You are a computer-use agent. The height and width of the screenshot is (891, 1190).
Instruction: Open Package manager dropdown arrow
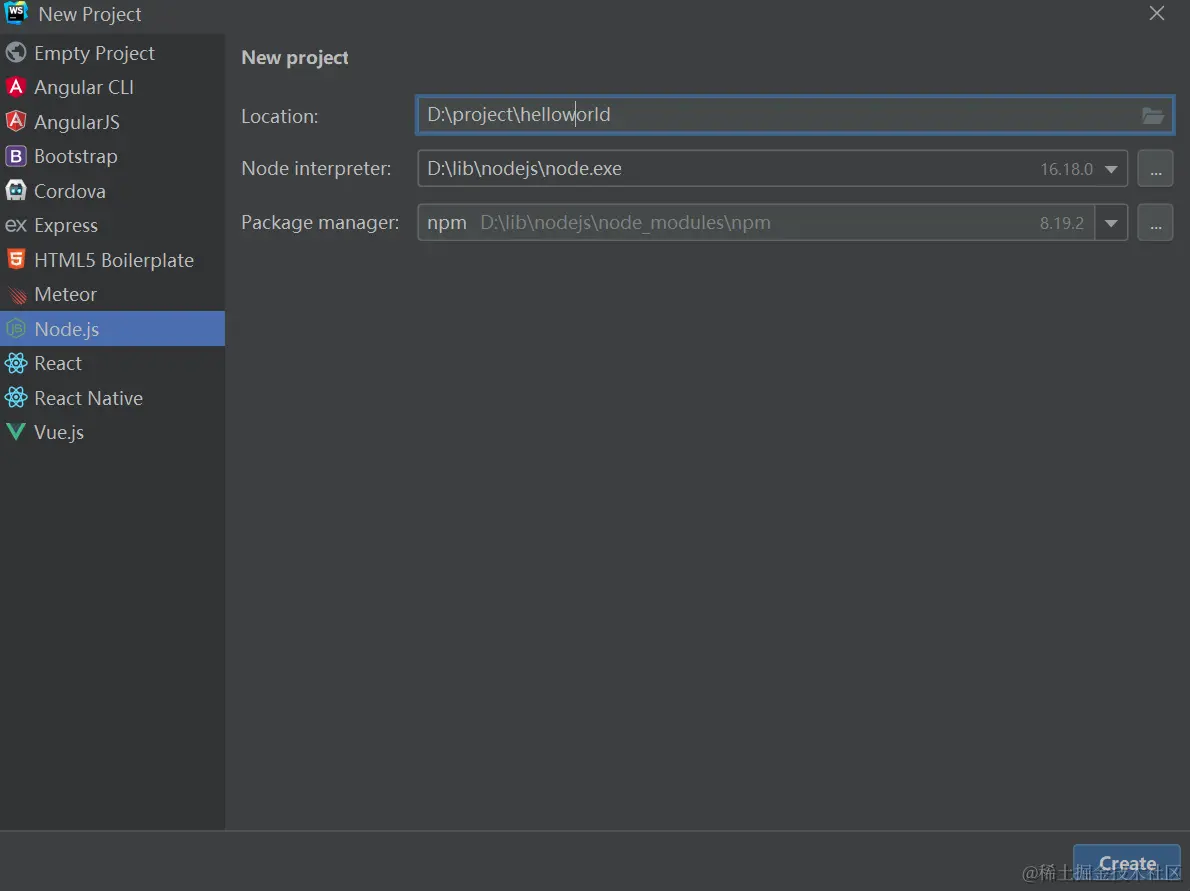click(1111, 223)
